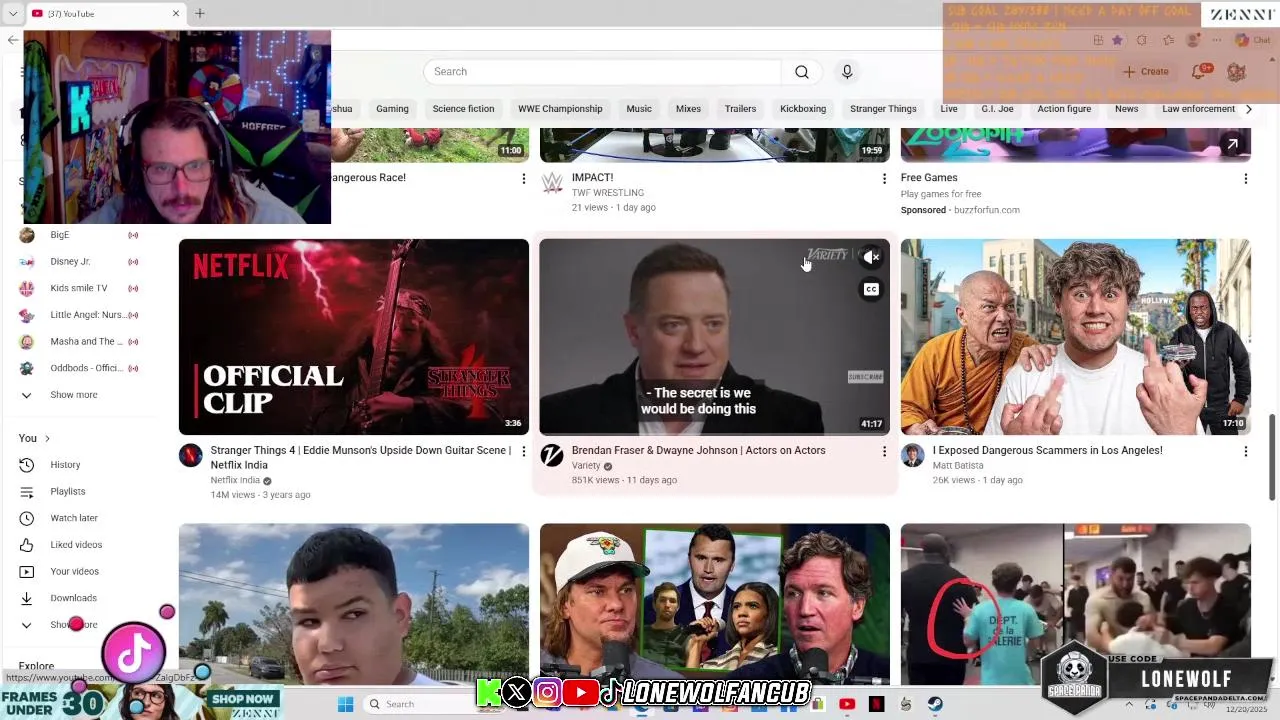The height and width of the screenshot is (720, 1280).
Task: Click the page vertical scrollbar
Action: pyautogui.click(x=1272, y=456)
